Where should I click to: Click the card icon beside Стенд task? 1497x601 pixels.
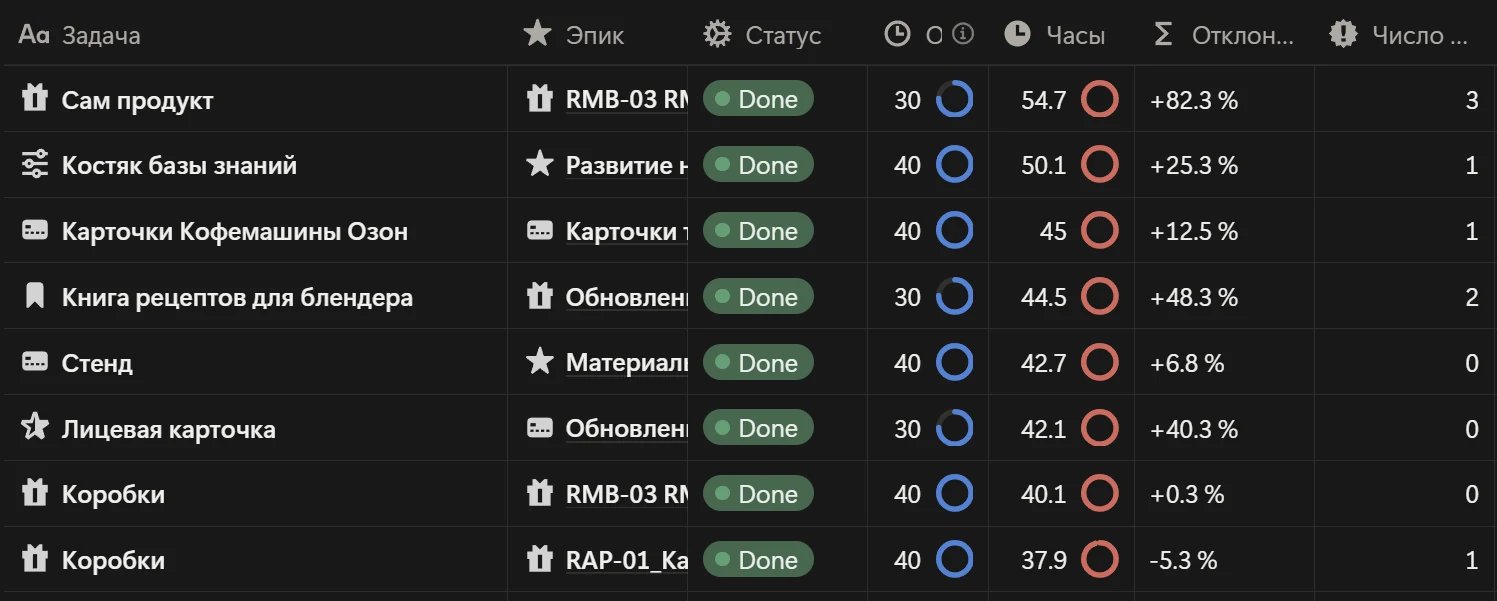[x=35, y=363]
